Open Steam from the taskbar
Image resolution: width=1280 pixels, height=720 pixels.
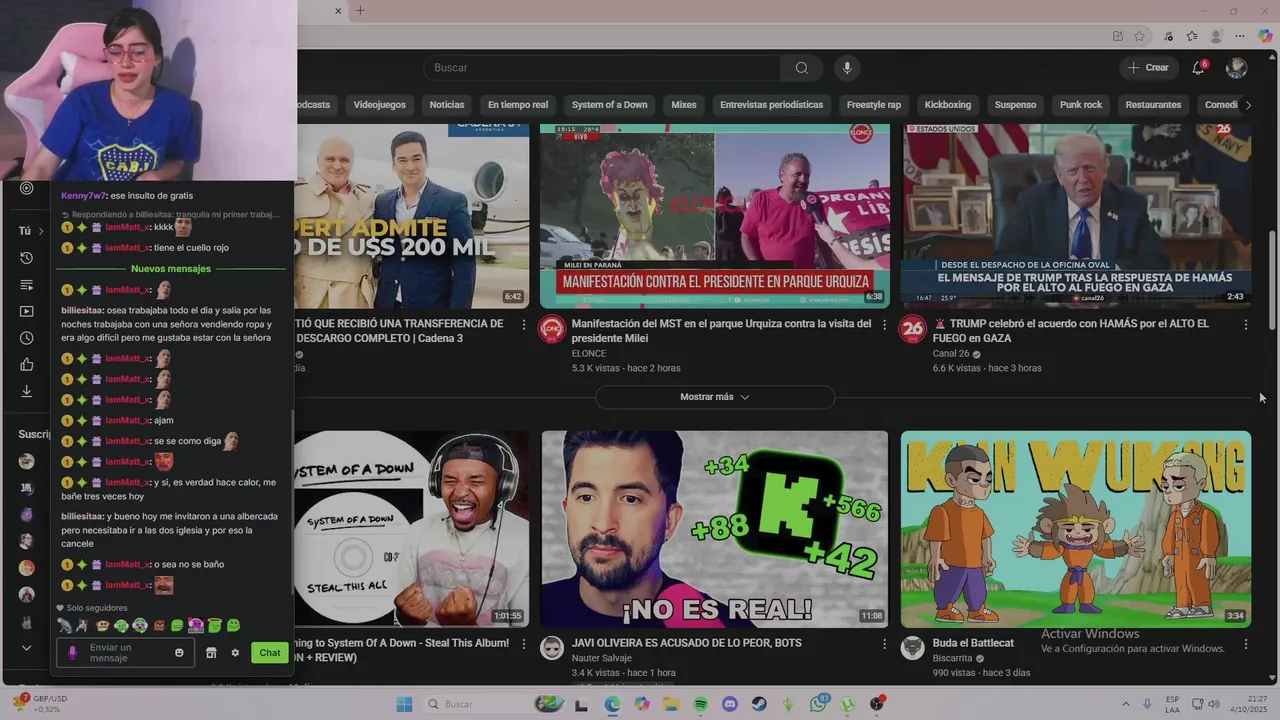pos(760,704)
